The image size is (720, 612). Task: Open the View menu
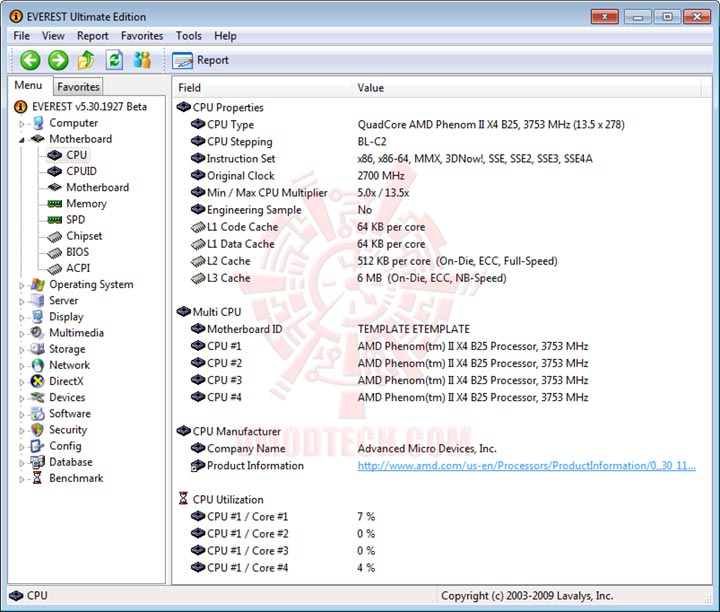point(53,36)
